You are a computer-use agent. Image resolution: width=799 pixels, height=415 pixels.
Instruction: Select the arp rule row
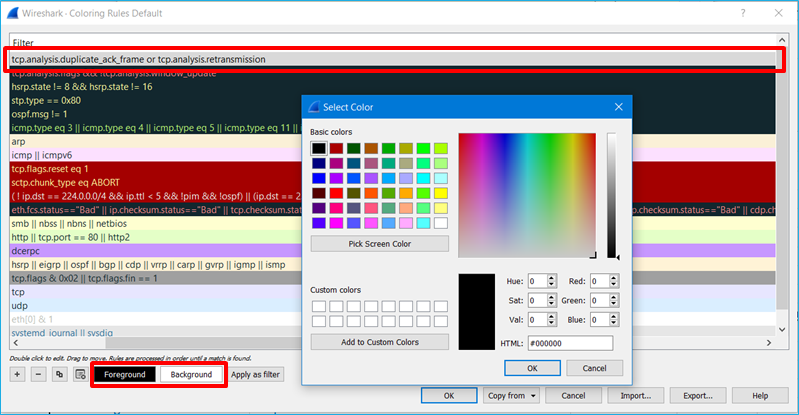tap(155, 142)
